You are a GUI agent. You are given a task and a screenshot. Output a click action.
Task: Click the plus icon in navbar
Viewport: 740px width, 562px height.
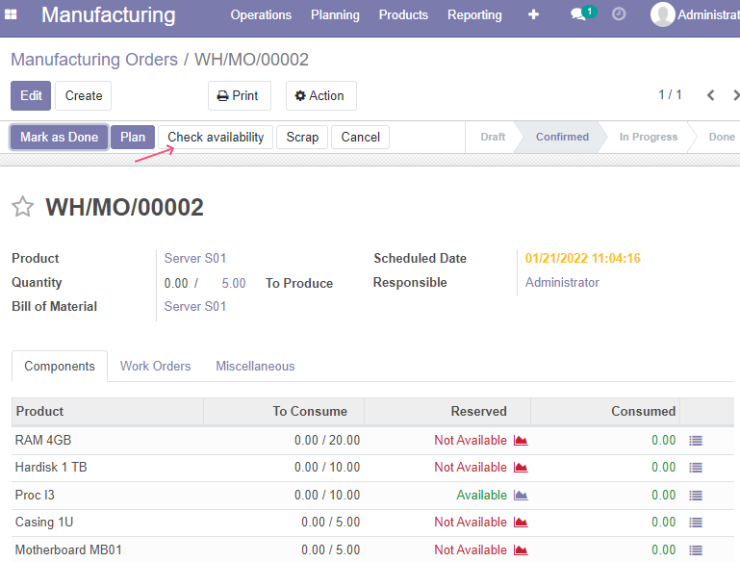[533, 15]
